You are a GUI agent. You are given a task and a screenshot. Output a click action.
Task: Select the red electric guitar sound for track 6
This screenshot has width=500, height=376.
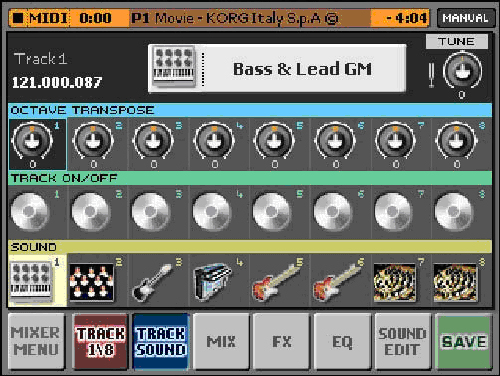(x=337, y=282)
